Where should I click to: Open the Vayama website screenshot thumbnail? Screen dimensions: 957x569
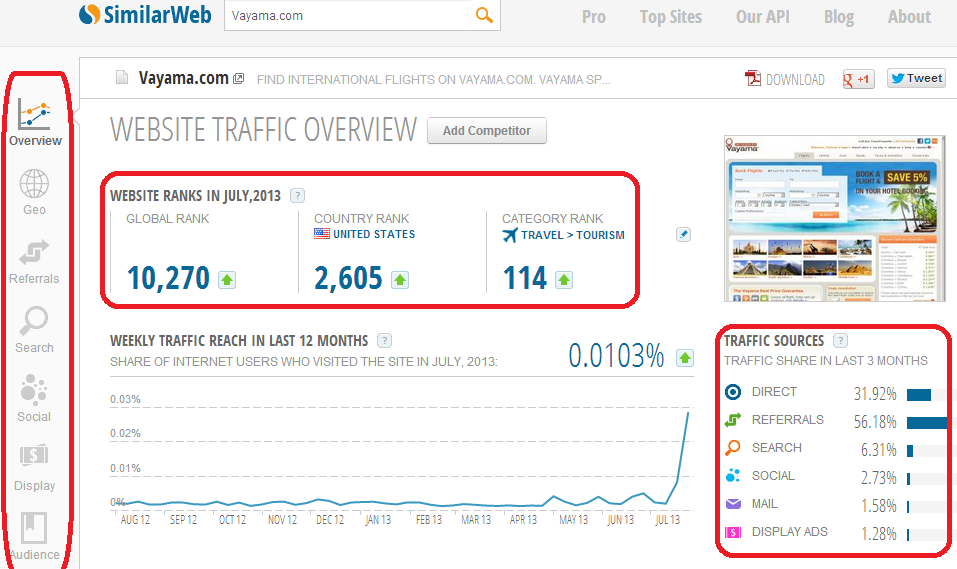(x=834, y=219)
